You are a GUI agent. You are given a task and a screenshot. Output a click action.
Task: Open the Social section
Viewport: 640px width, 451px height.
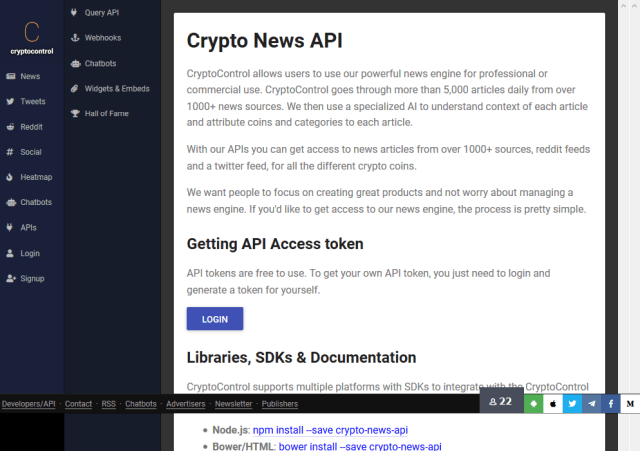click(31, 152)
